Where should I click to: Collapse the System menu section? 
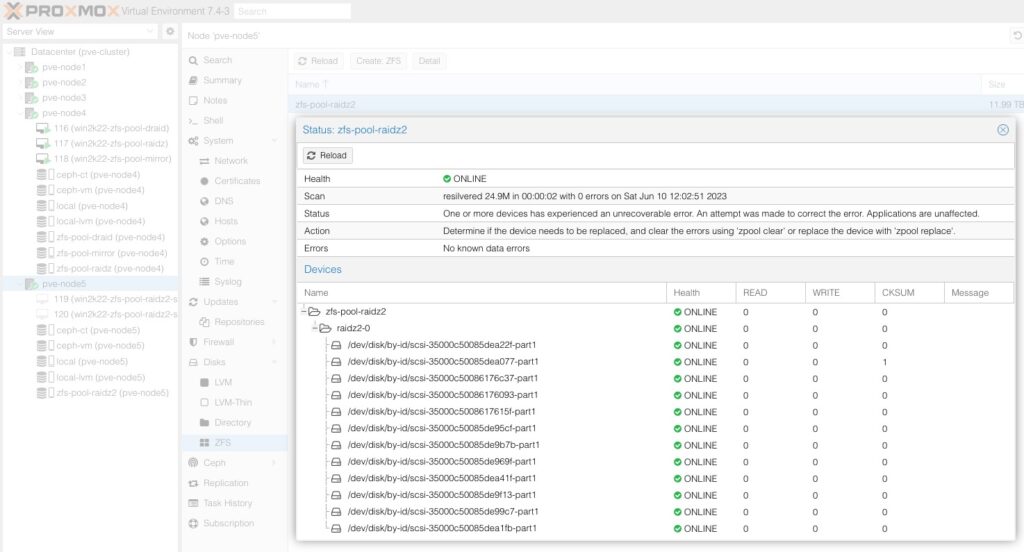[274, 140]
